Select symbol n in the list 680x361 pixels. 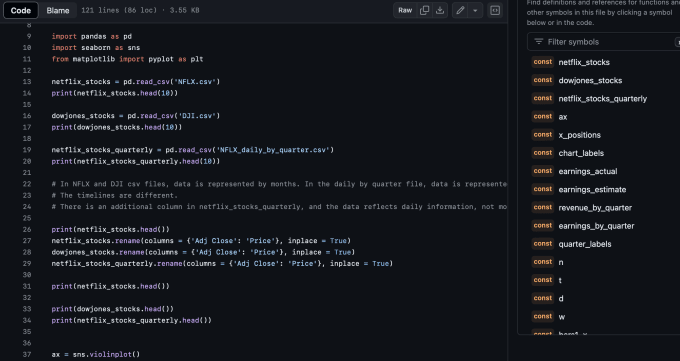coord(561,263)
